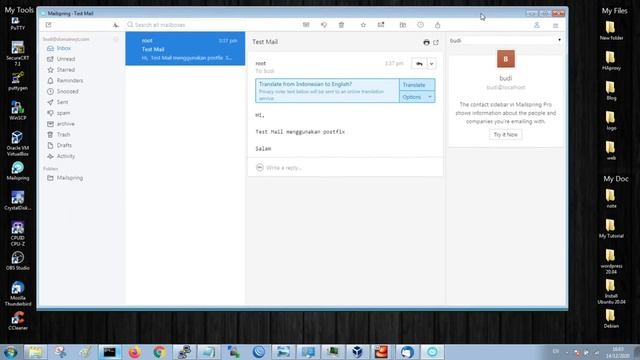Click the Test Mail subject heading

pyautogui.click(x=265, y=42)
